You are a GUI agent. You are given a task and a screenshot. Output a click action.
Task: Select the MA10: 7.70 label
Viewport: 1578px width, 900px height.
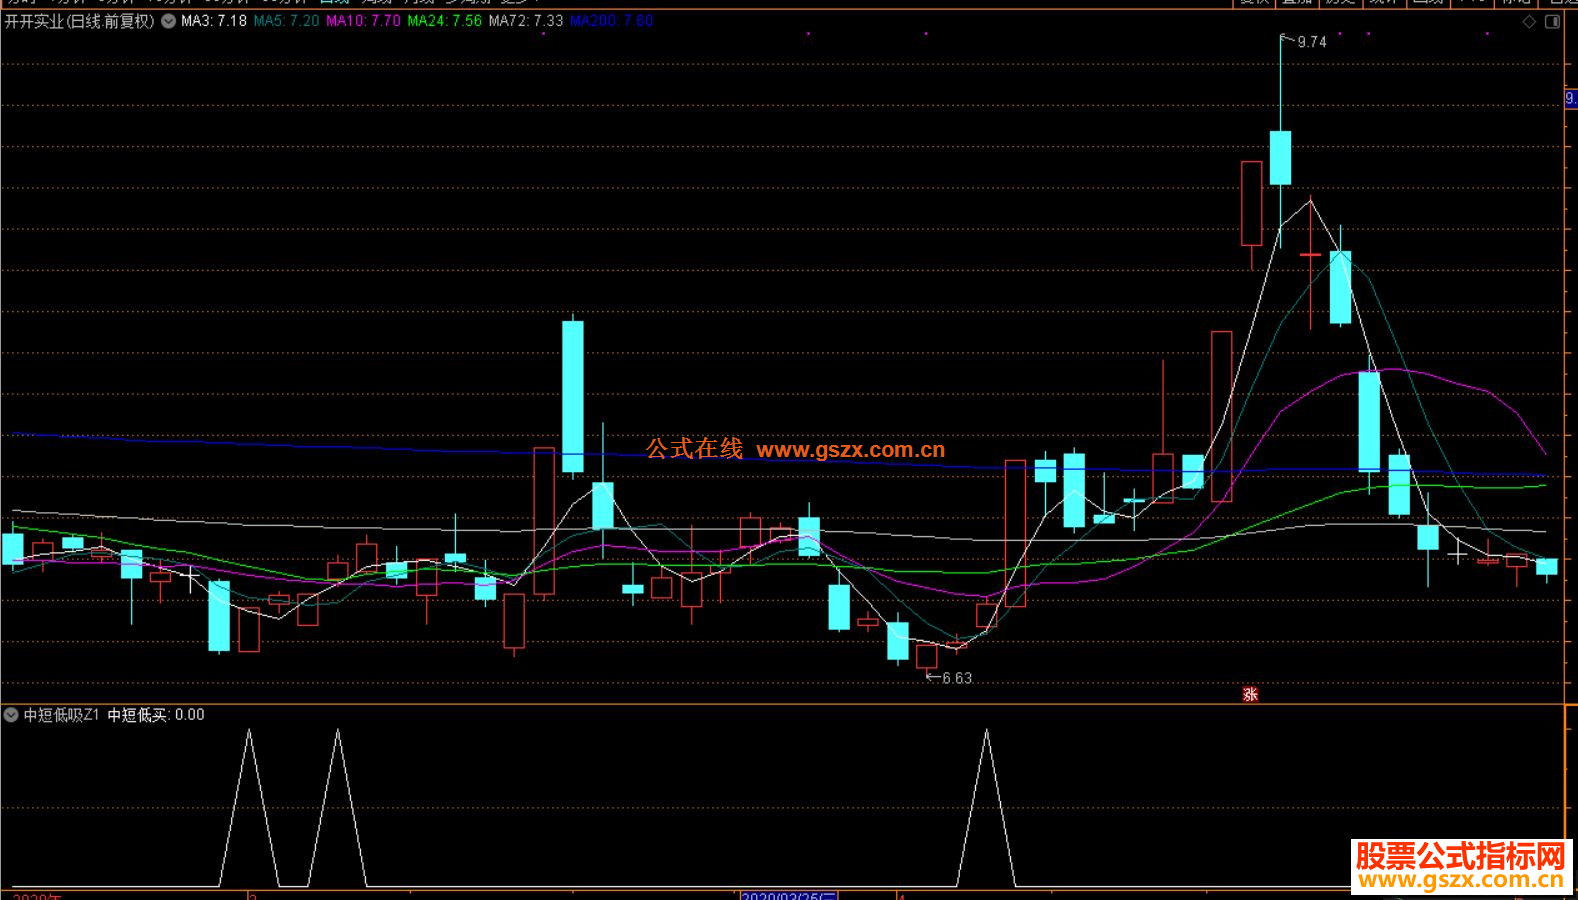click(x=364, y=21)
